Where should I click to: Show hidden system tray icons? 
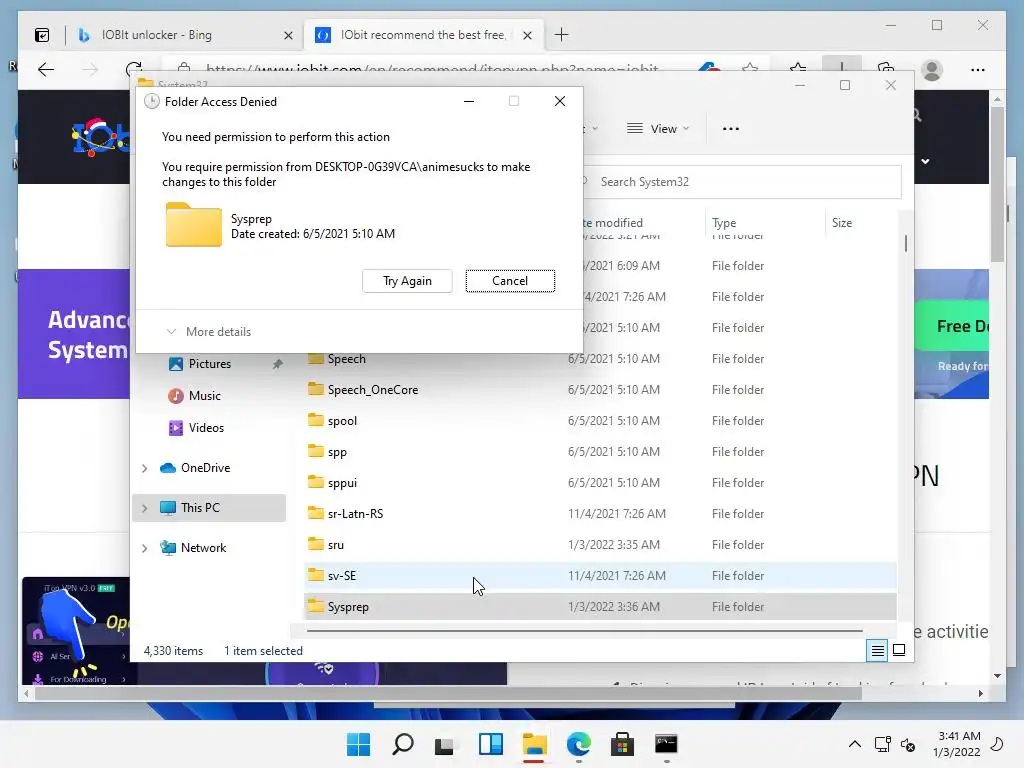[x=854, y=744]
